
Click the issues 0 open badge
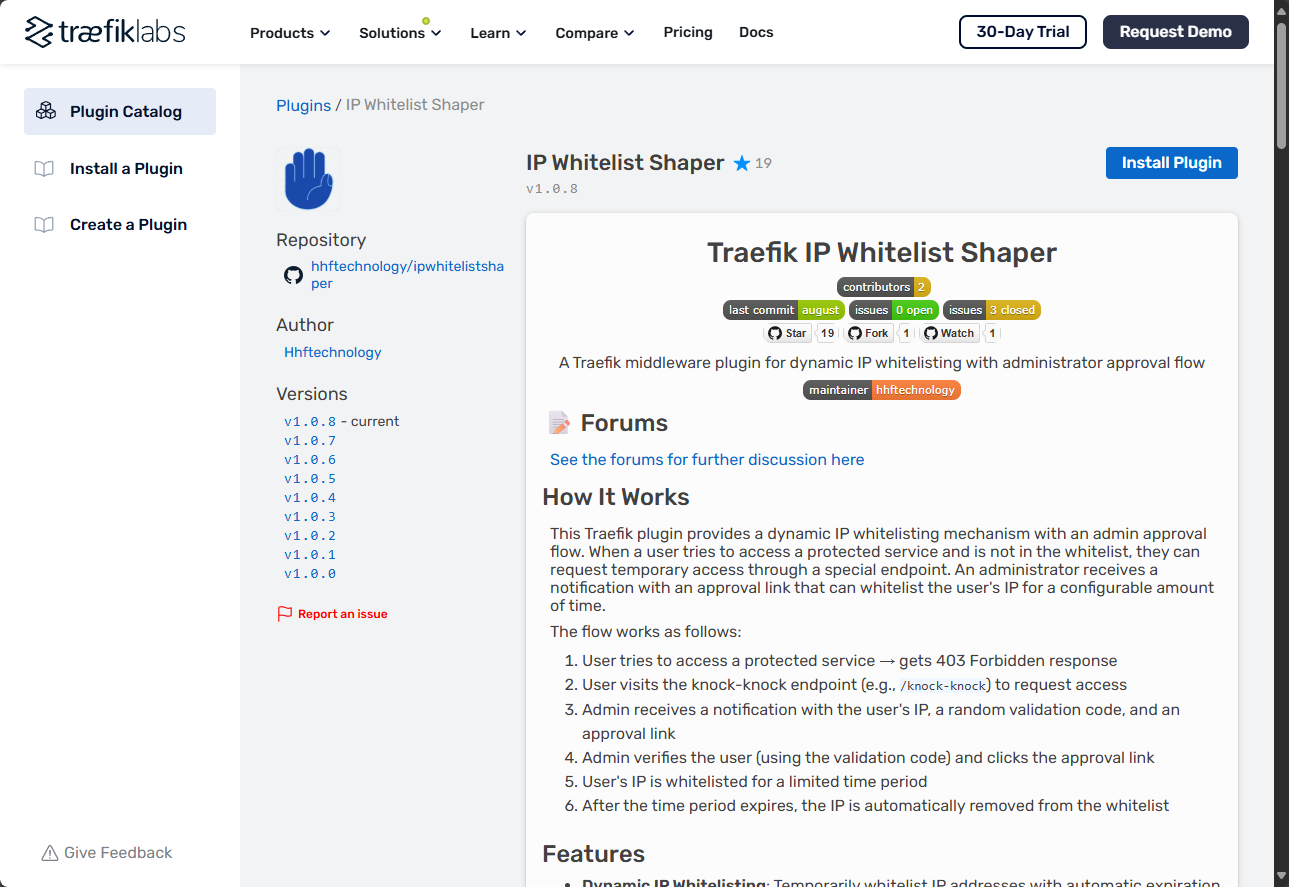click(x=894, y=310)
